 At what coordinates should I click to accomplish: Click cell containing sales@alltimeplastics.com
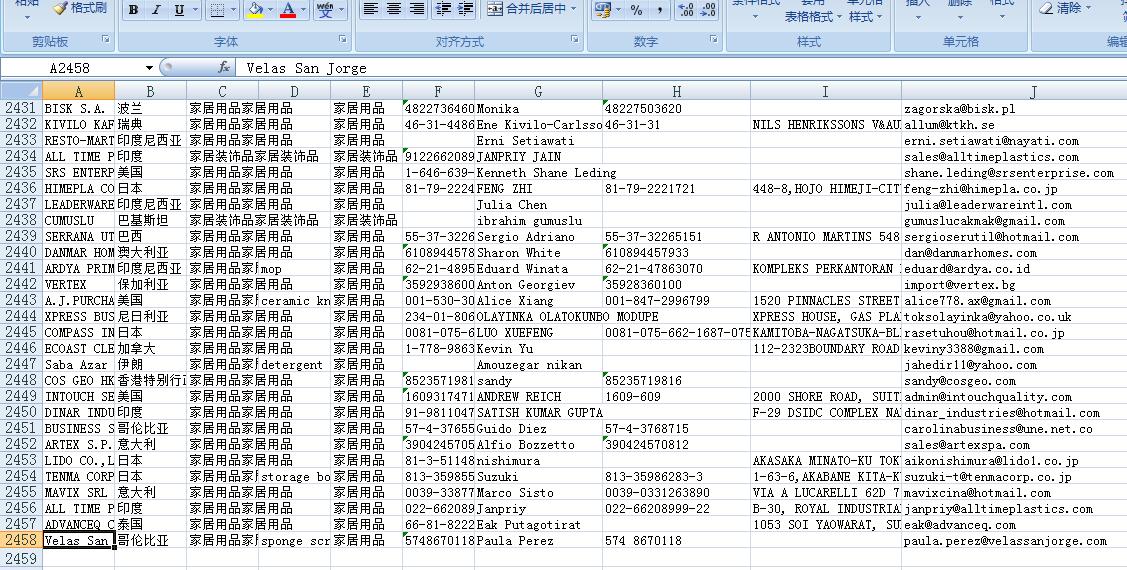click(x=1014, y=157)
